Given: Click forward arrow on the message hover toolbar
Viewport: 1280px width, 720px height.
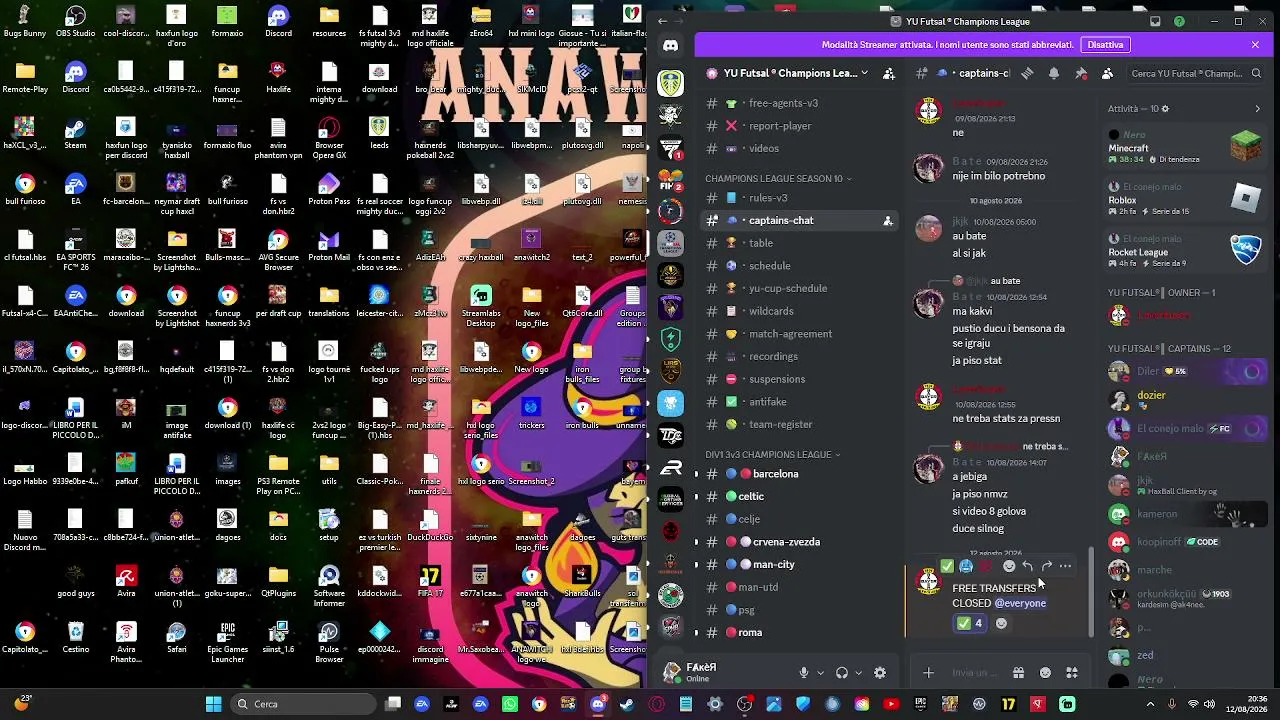Looking at the screenshot, I should [1046, 566].
